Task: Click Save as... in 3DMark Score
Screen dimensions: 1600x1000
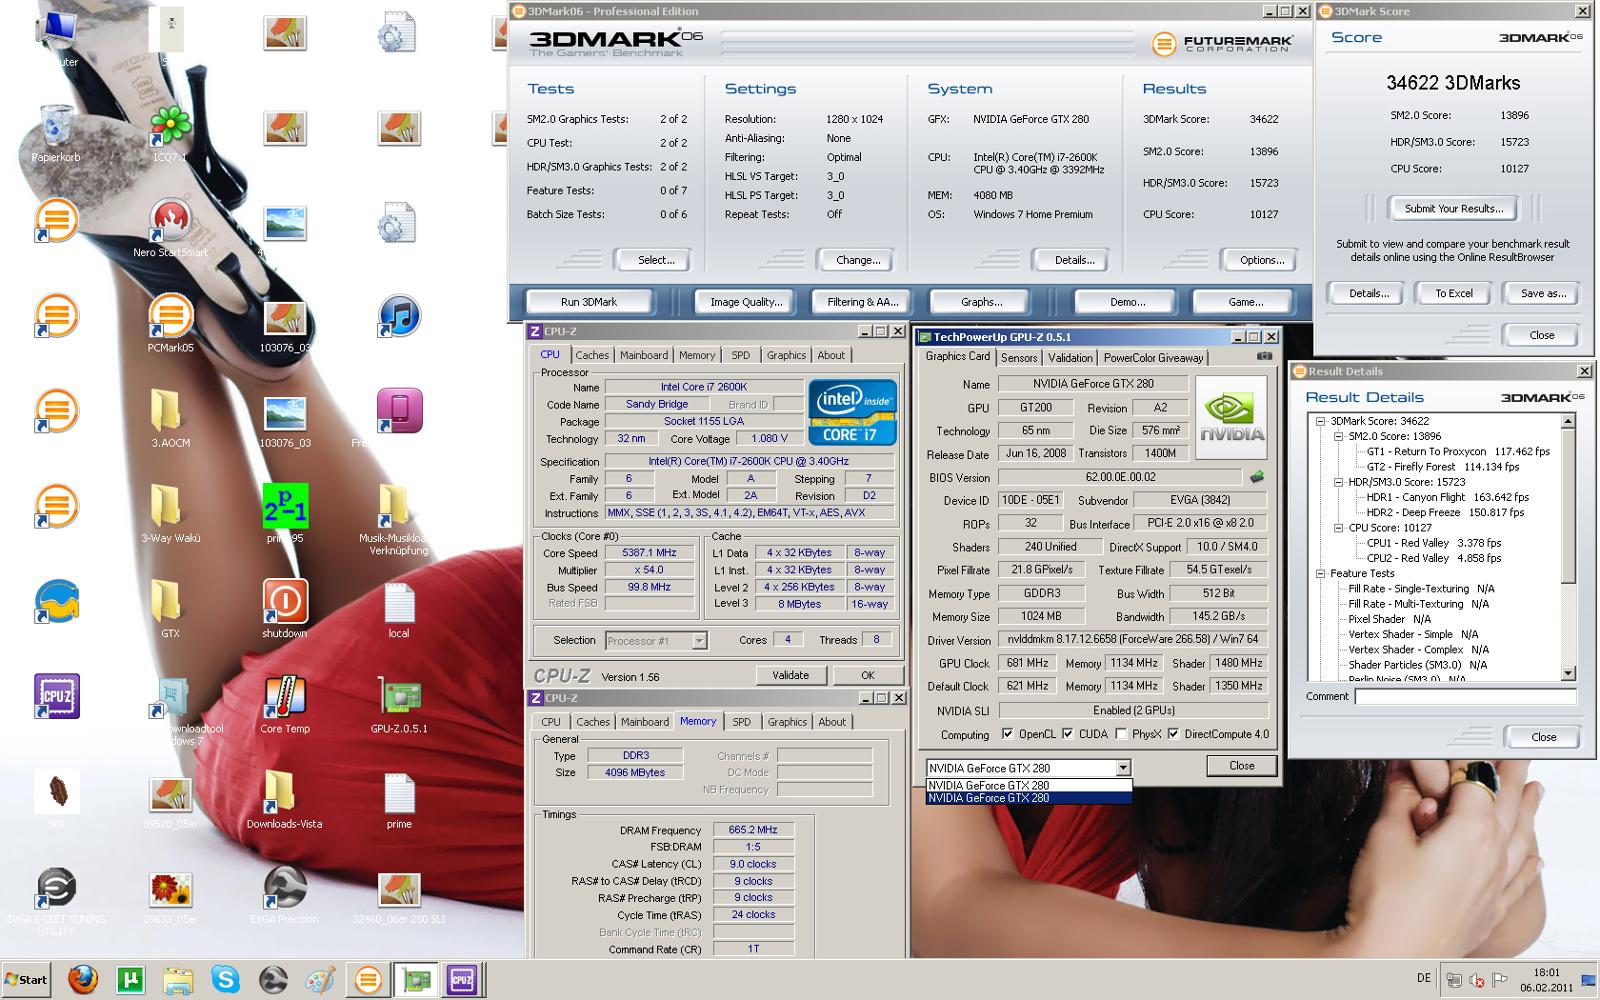Action: pos(1543,293)
